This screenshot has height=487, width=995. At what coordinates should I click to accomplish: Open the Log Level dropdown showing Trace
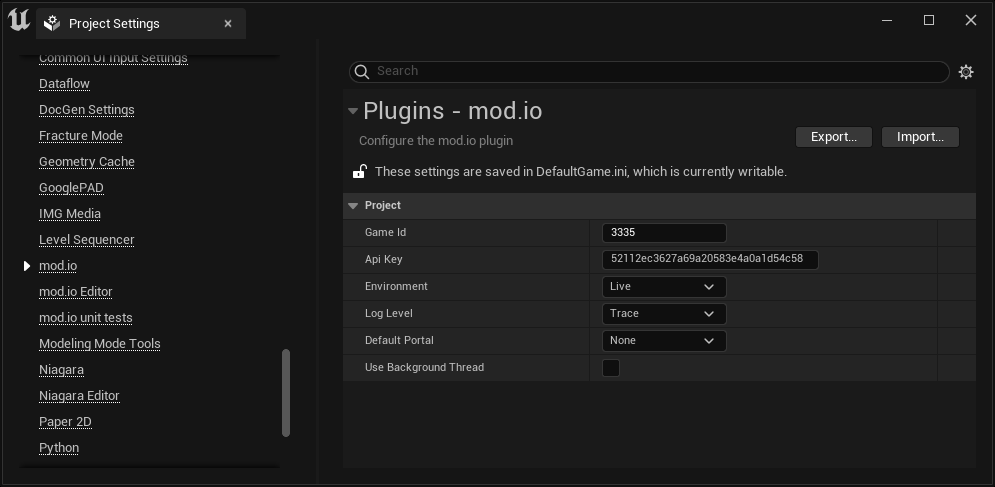click(x=664, y=314)
